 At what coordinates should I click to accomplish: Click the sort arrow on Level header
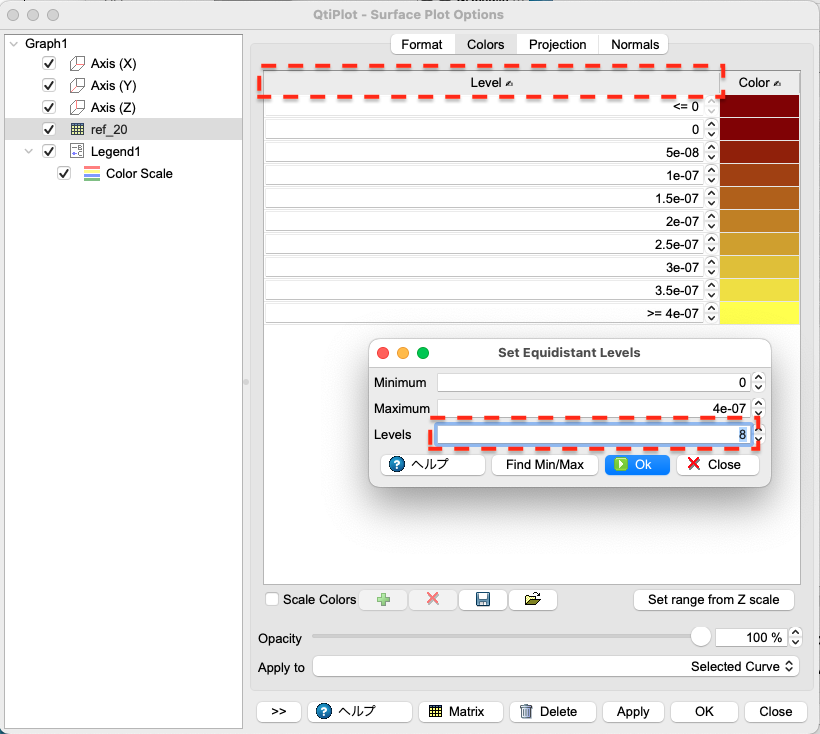[x=509, y=83]
